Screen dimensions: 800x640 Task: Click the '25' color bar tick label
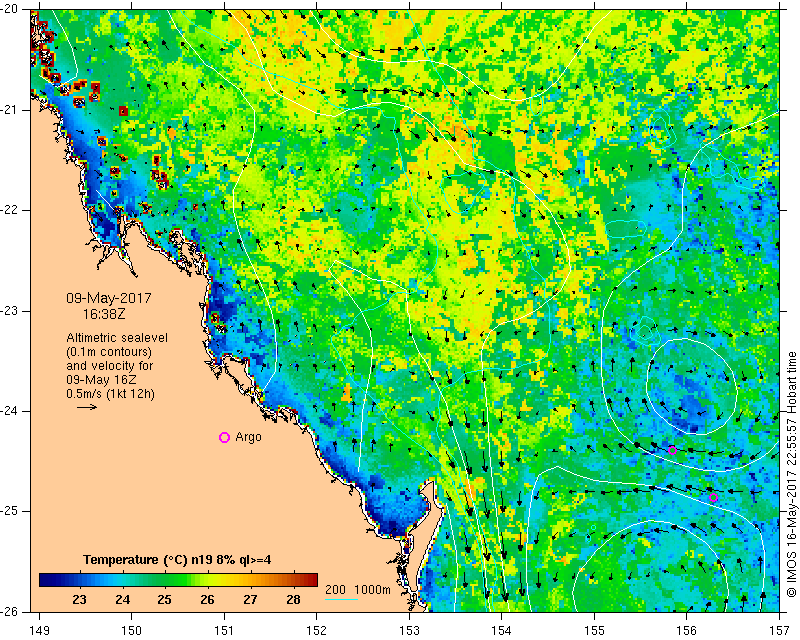(164, 600)
